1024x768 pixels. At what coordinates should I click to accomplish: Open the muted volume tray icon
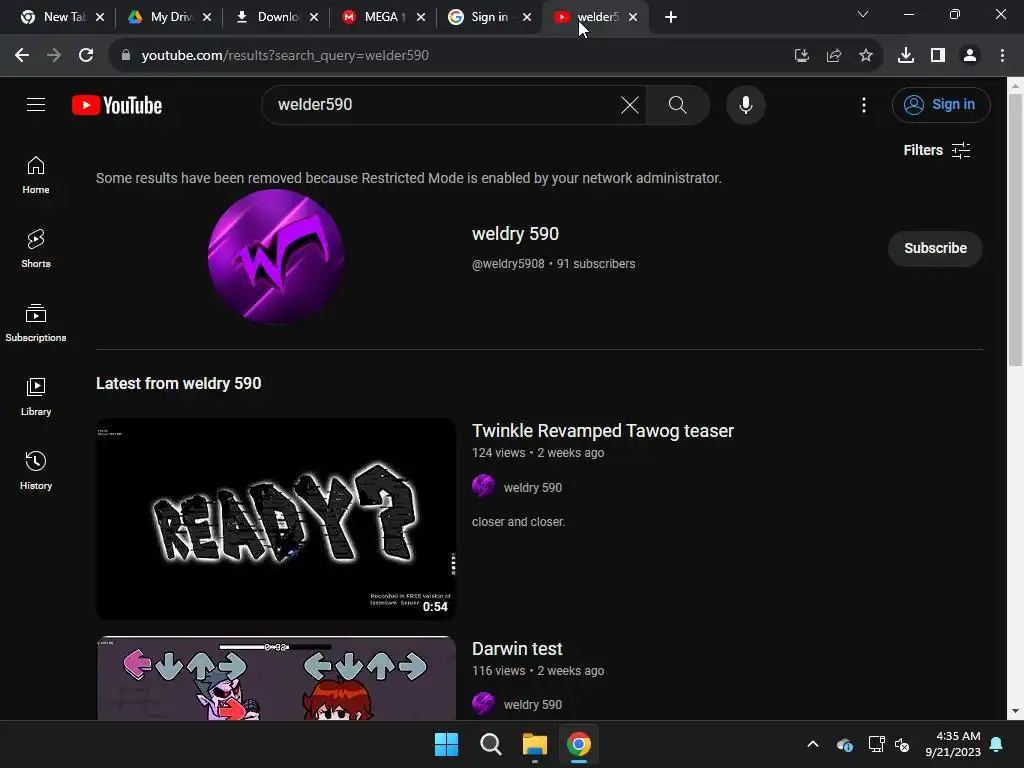903,744
